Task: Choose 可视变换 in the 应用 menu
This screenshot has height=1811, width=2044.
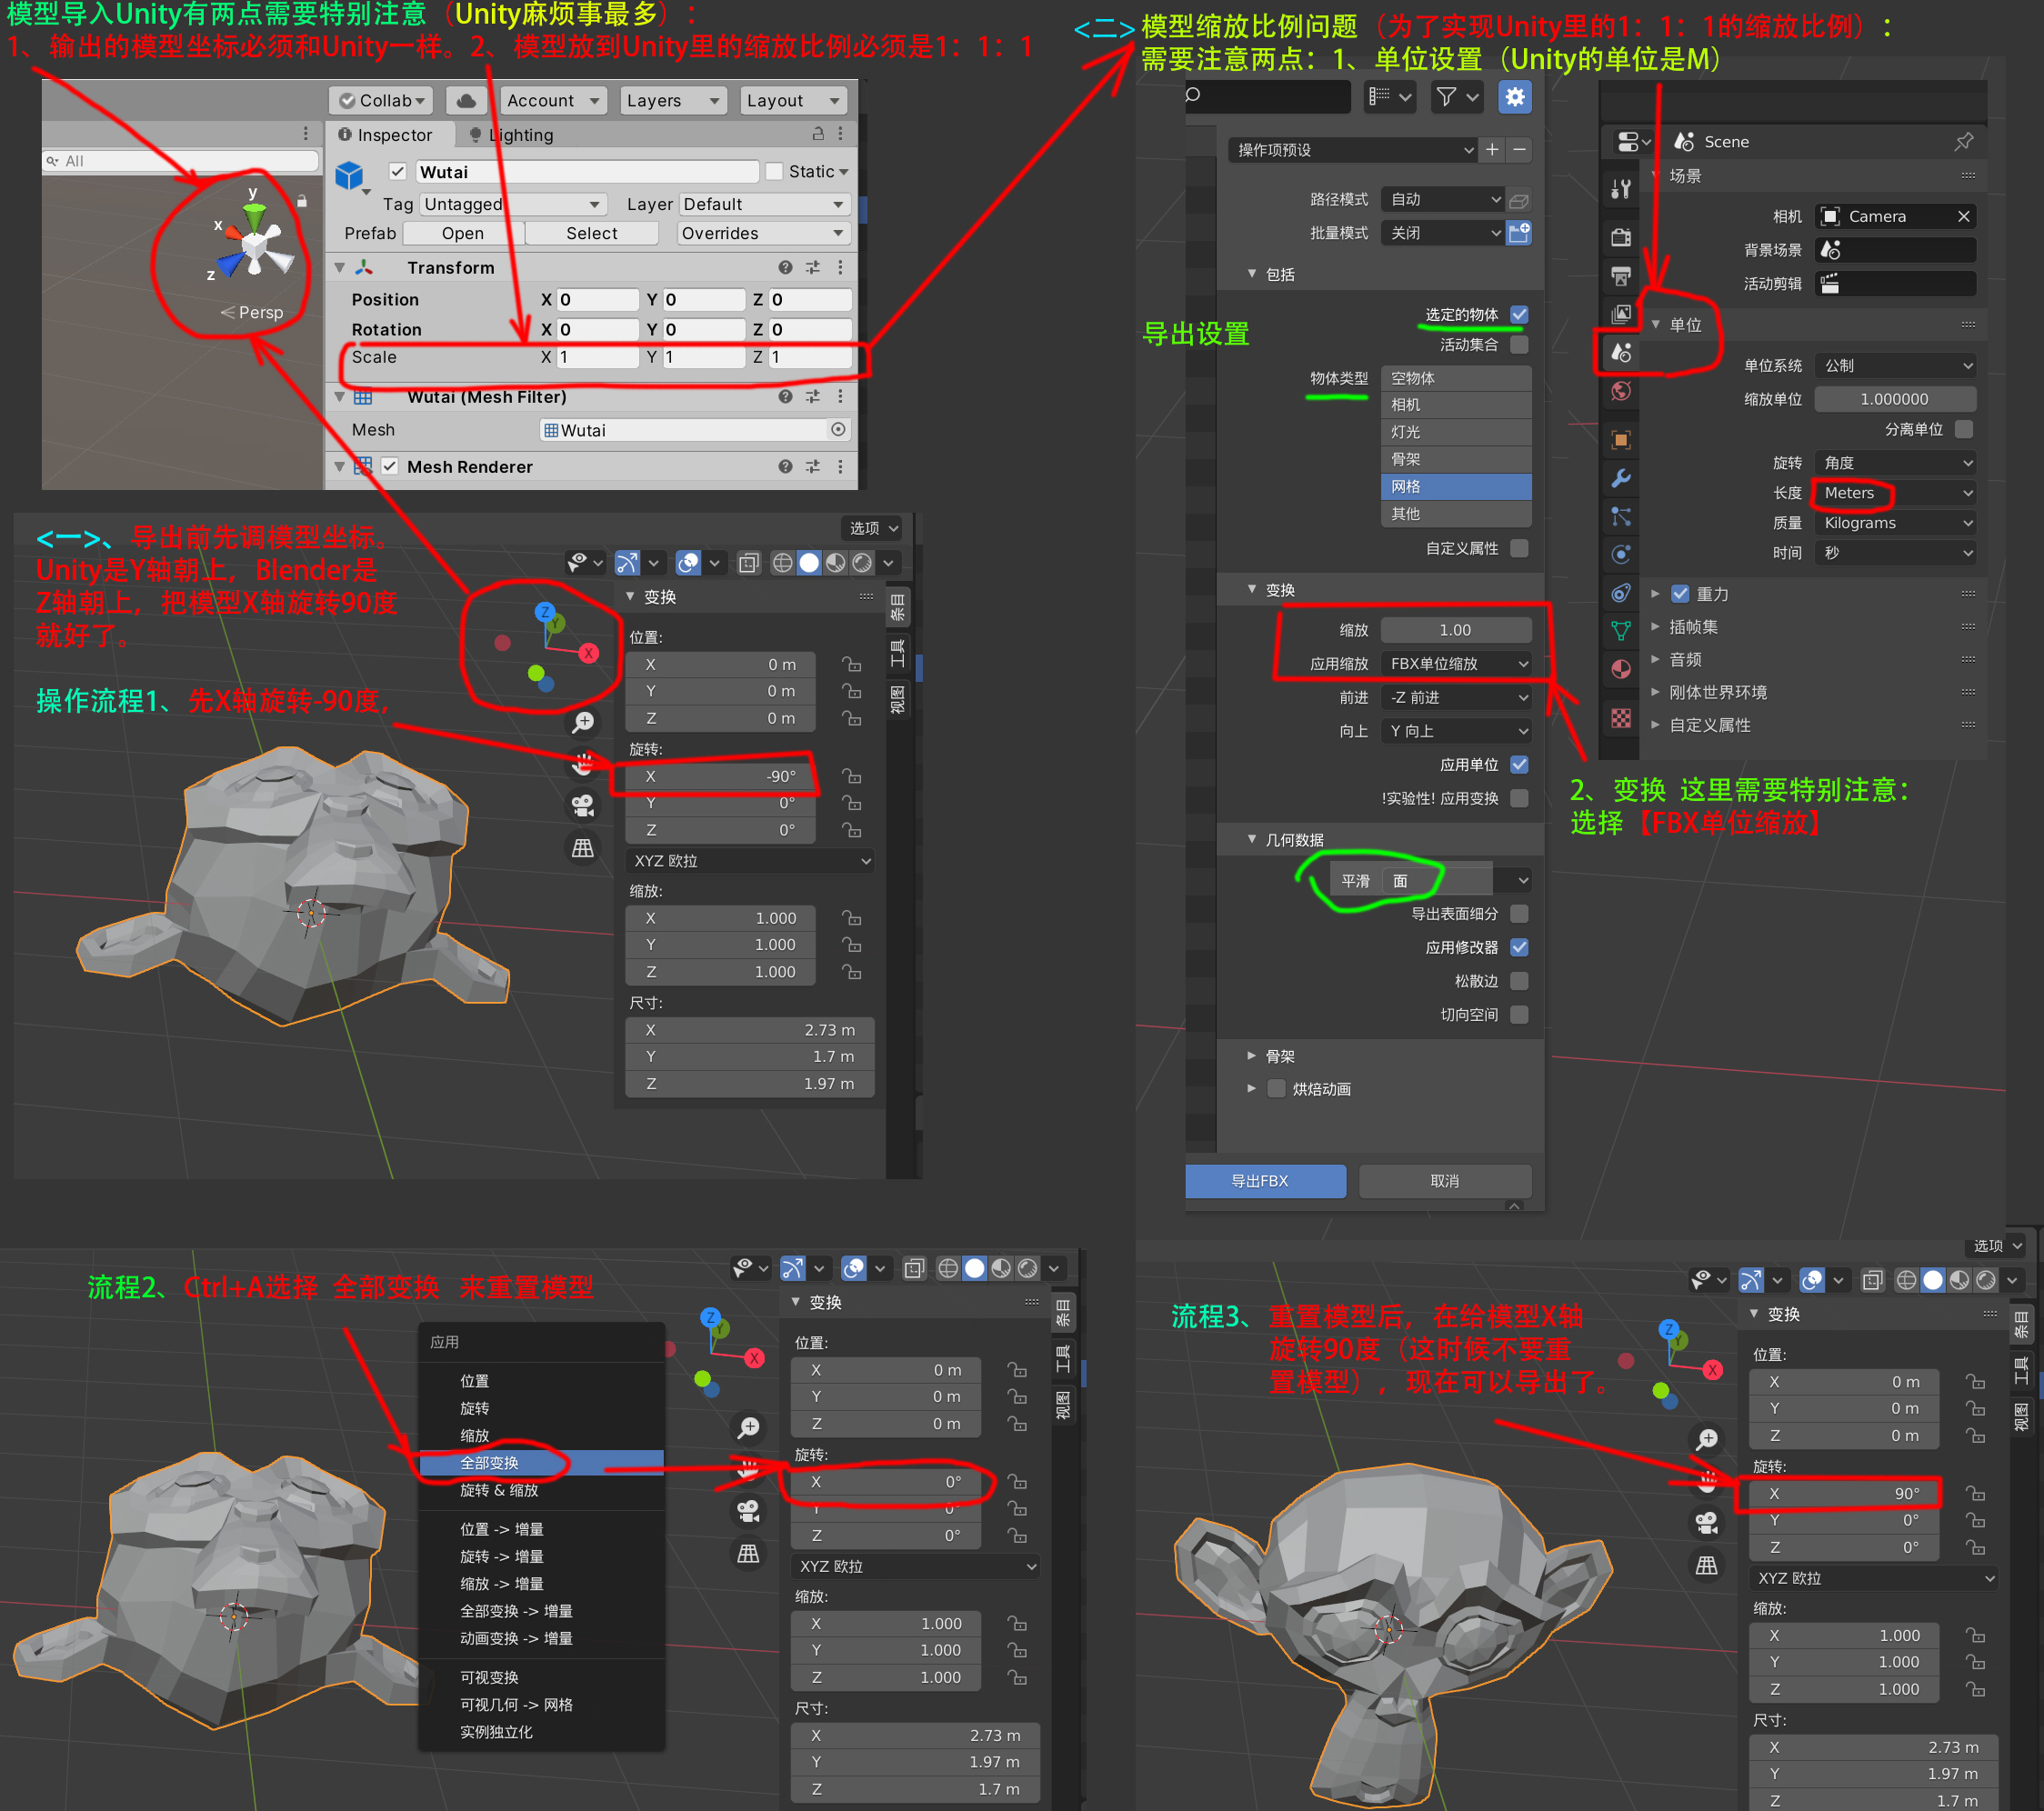Action: point(541,1677)
